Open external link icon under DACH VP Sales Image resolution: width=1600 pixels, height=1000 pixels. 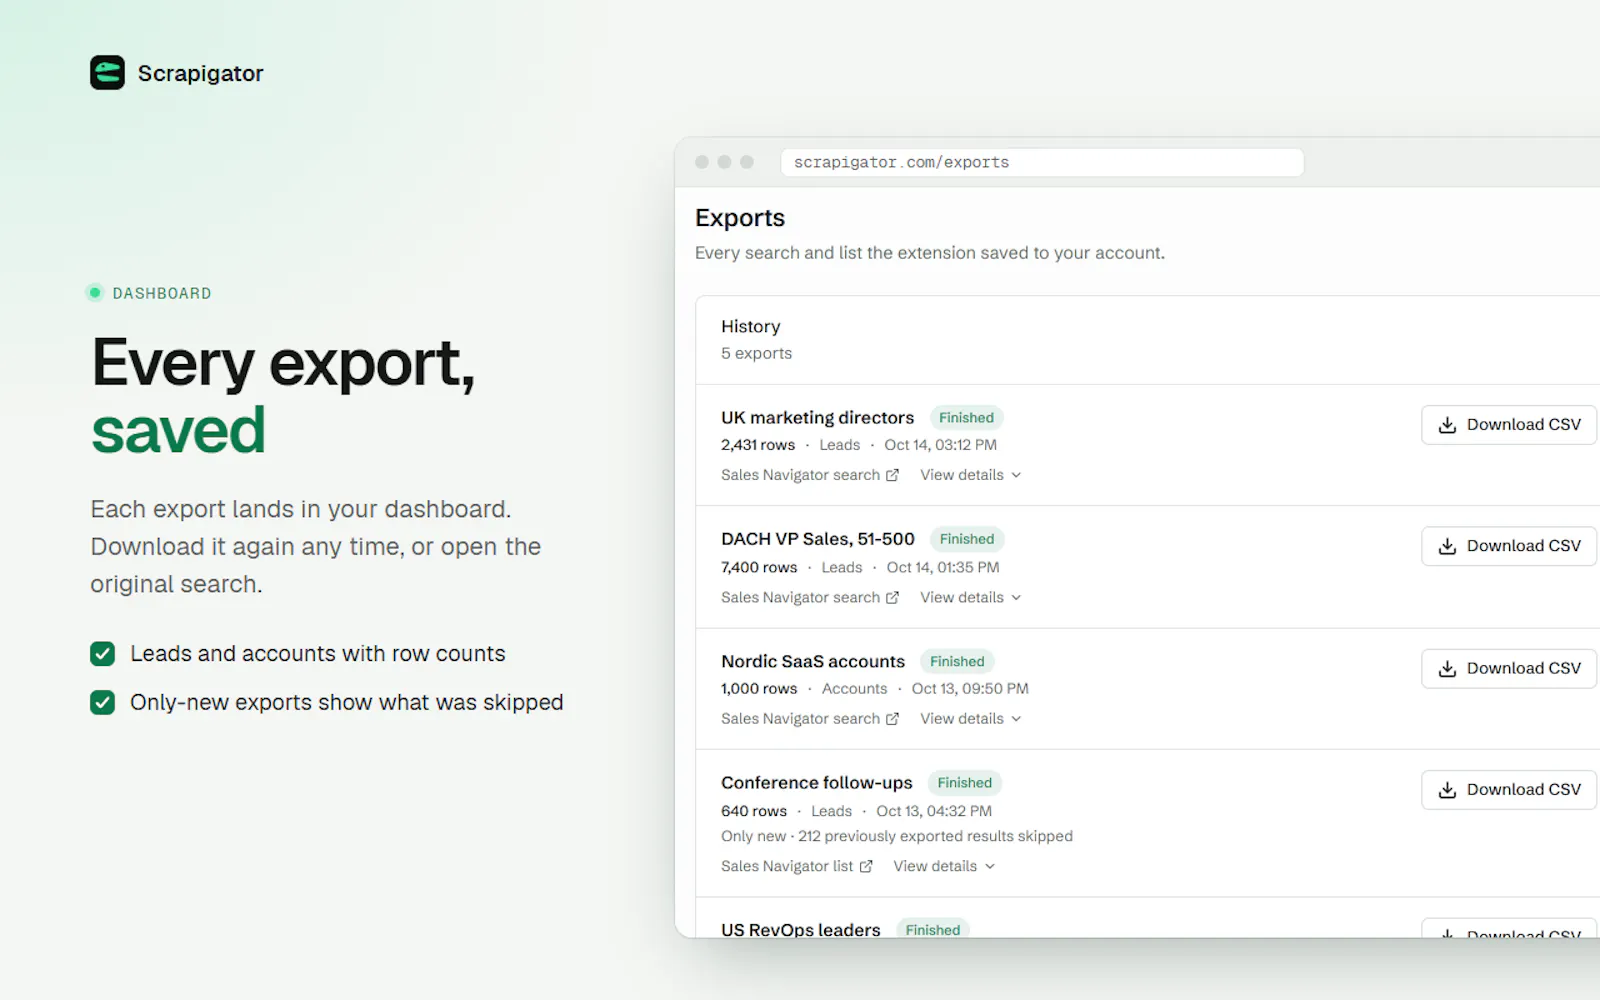pos(892,598)
